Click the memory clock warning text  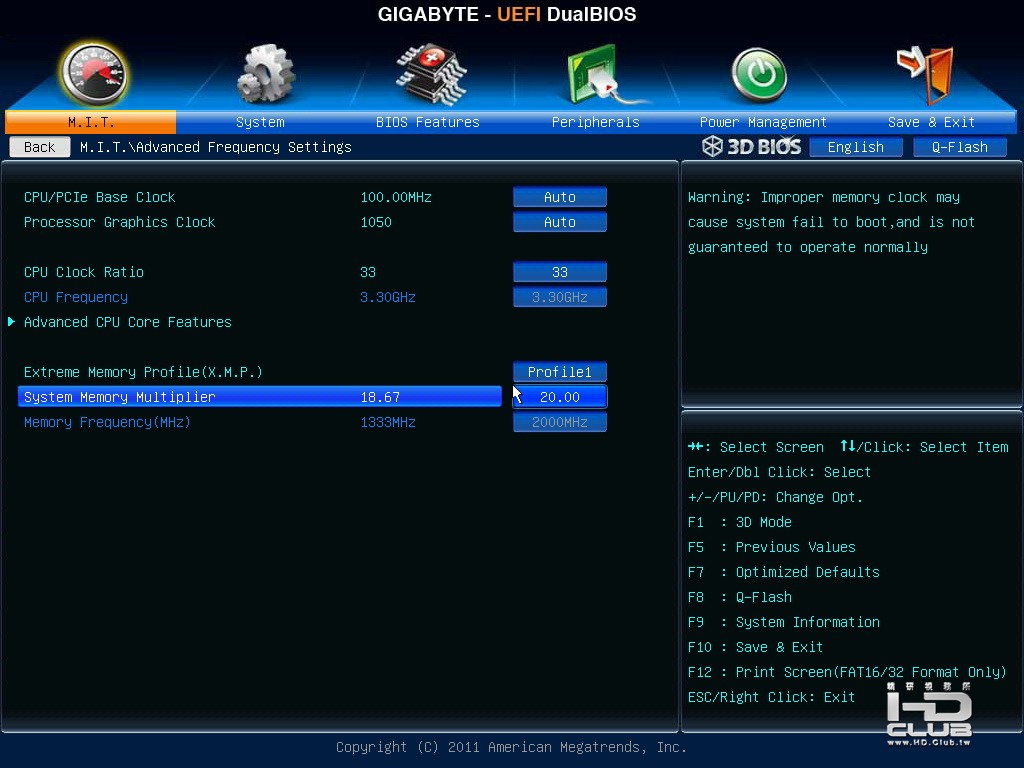click(x=831, y=222)
